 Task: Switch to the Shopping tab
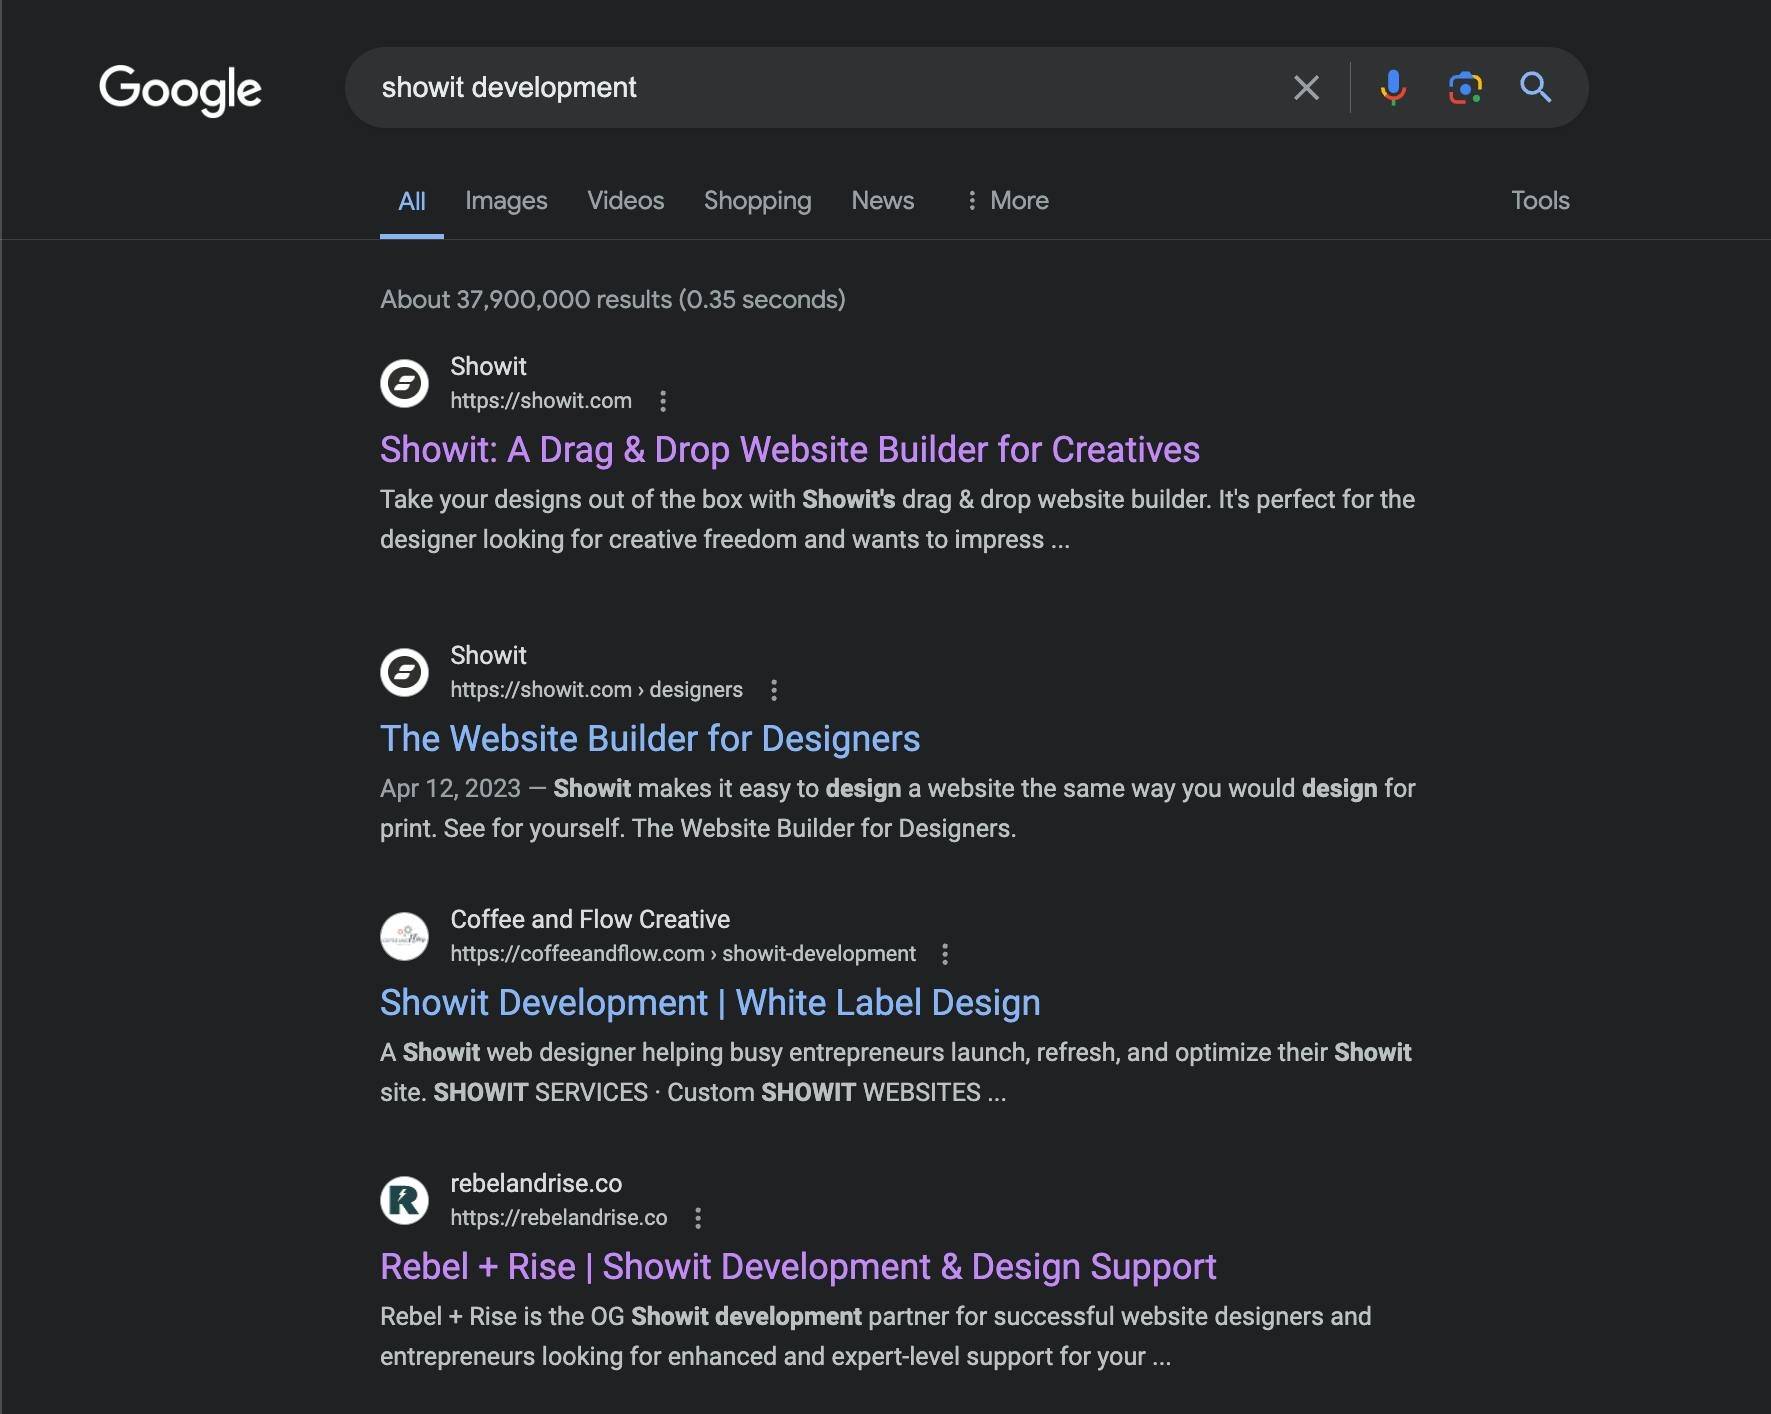coord(758,201)
